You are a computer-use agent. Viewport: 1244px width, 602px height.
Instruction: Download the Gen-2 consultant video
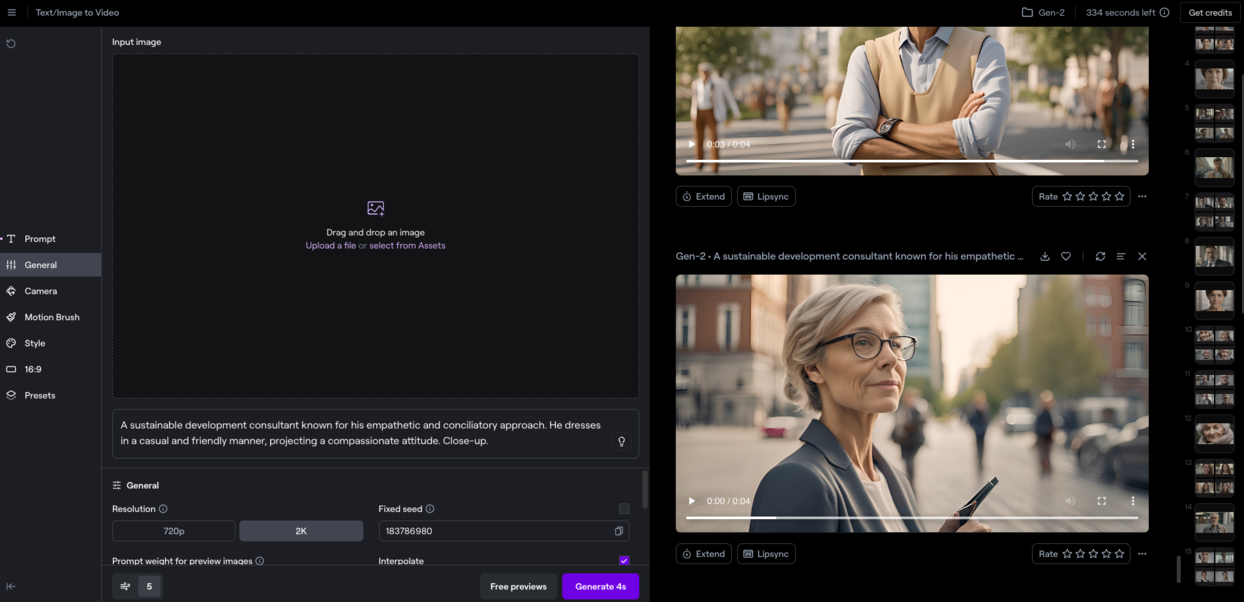click(x=1045, y=257)
